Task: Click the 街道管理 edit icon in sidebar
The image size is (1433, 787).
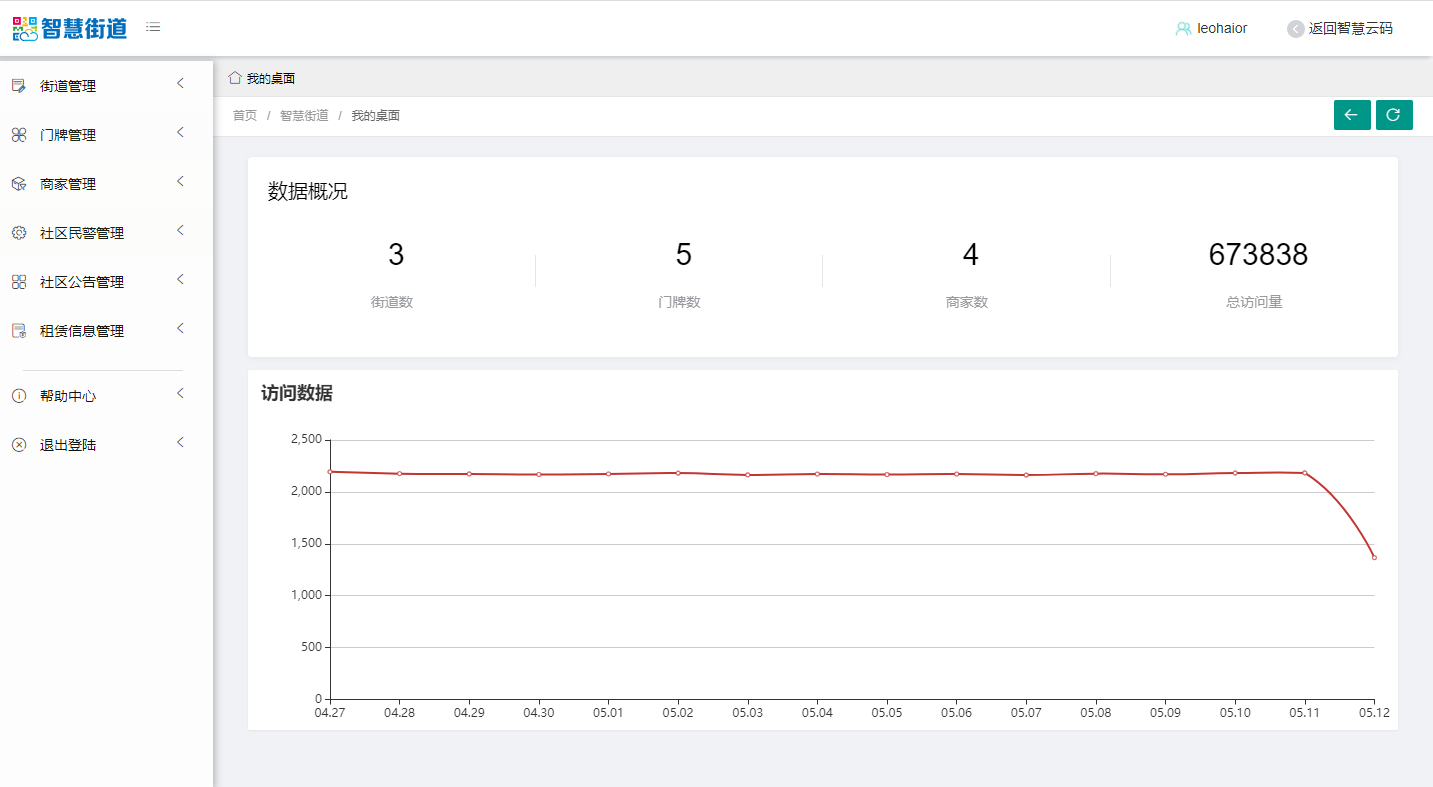Action: [18, 86]
